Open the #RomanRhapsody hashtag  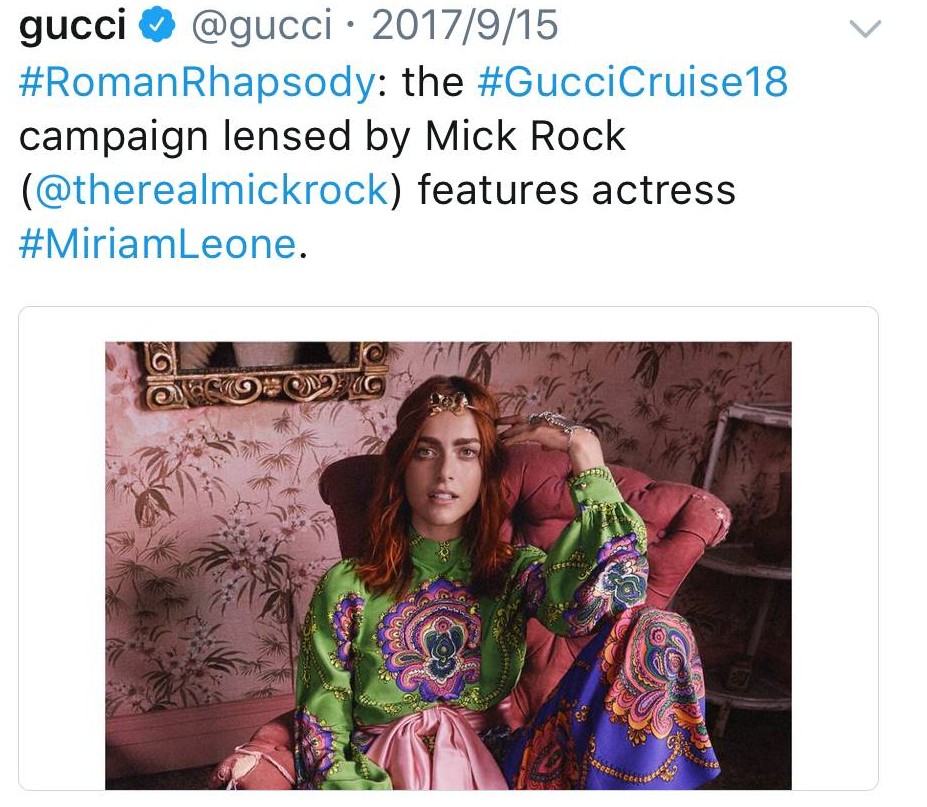click(x=197, y=82)
